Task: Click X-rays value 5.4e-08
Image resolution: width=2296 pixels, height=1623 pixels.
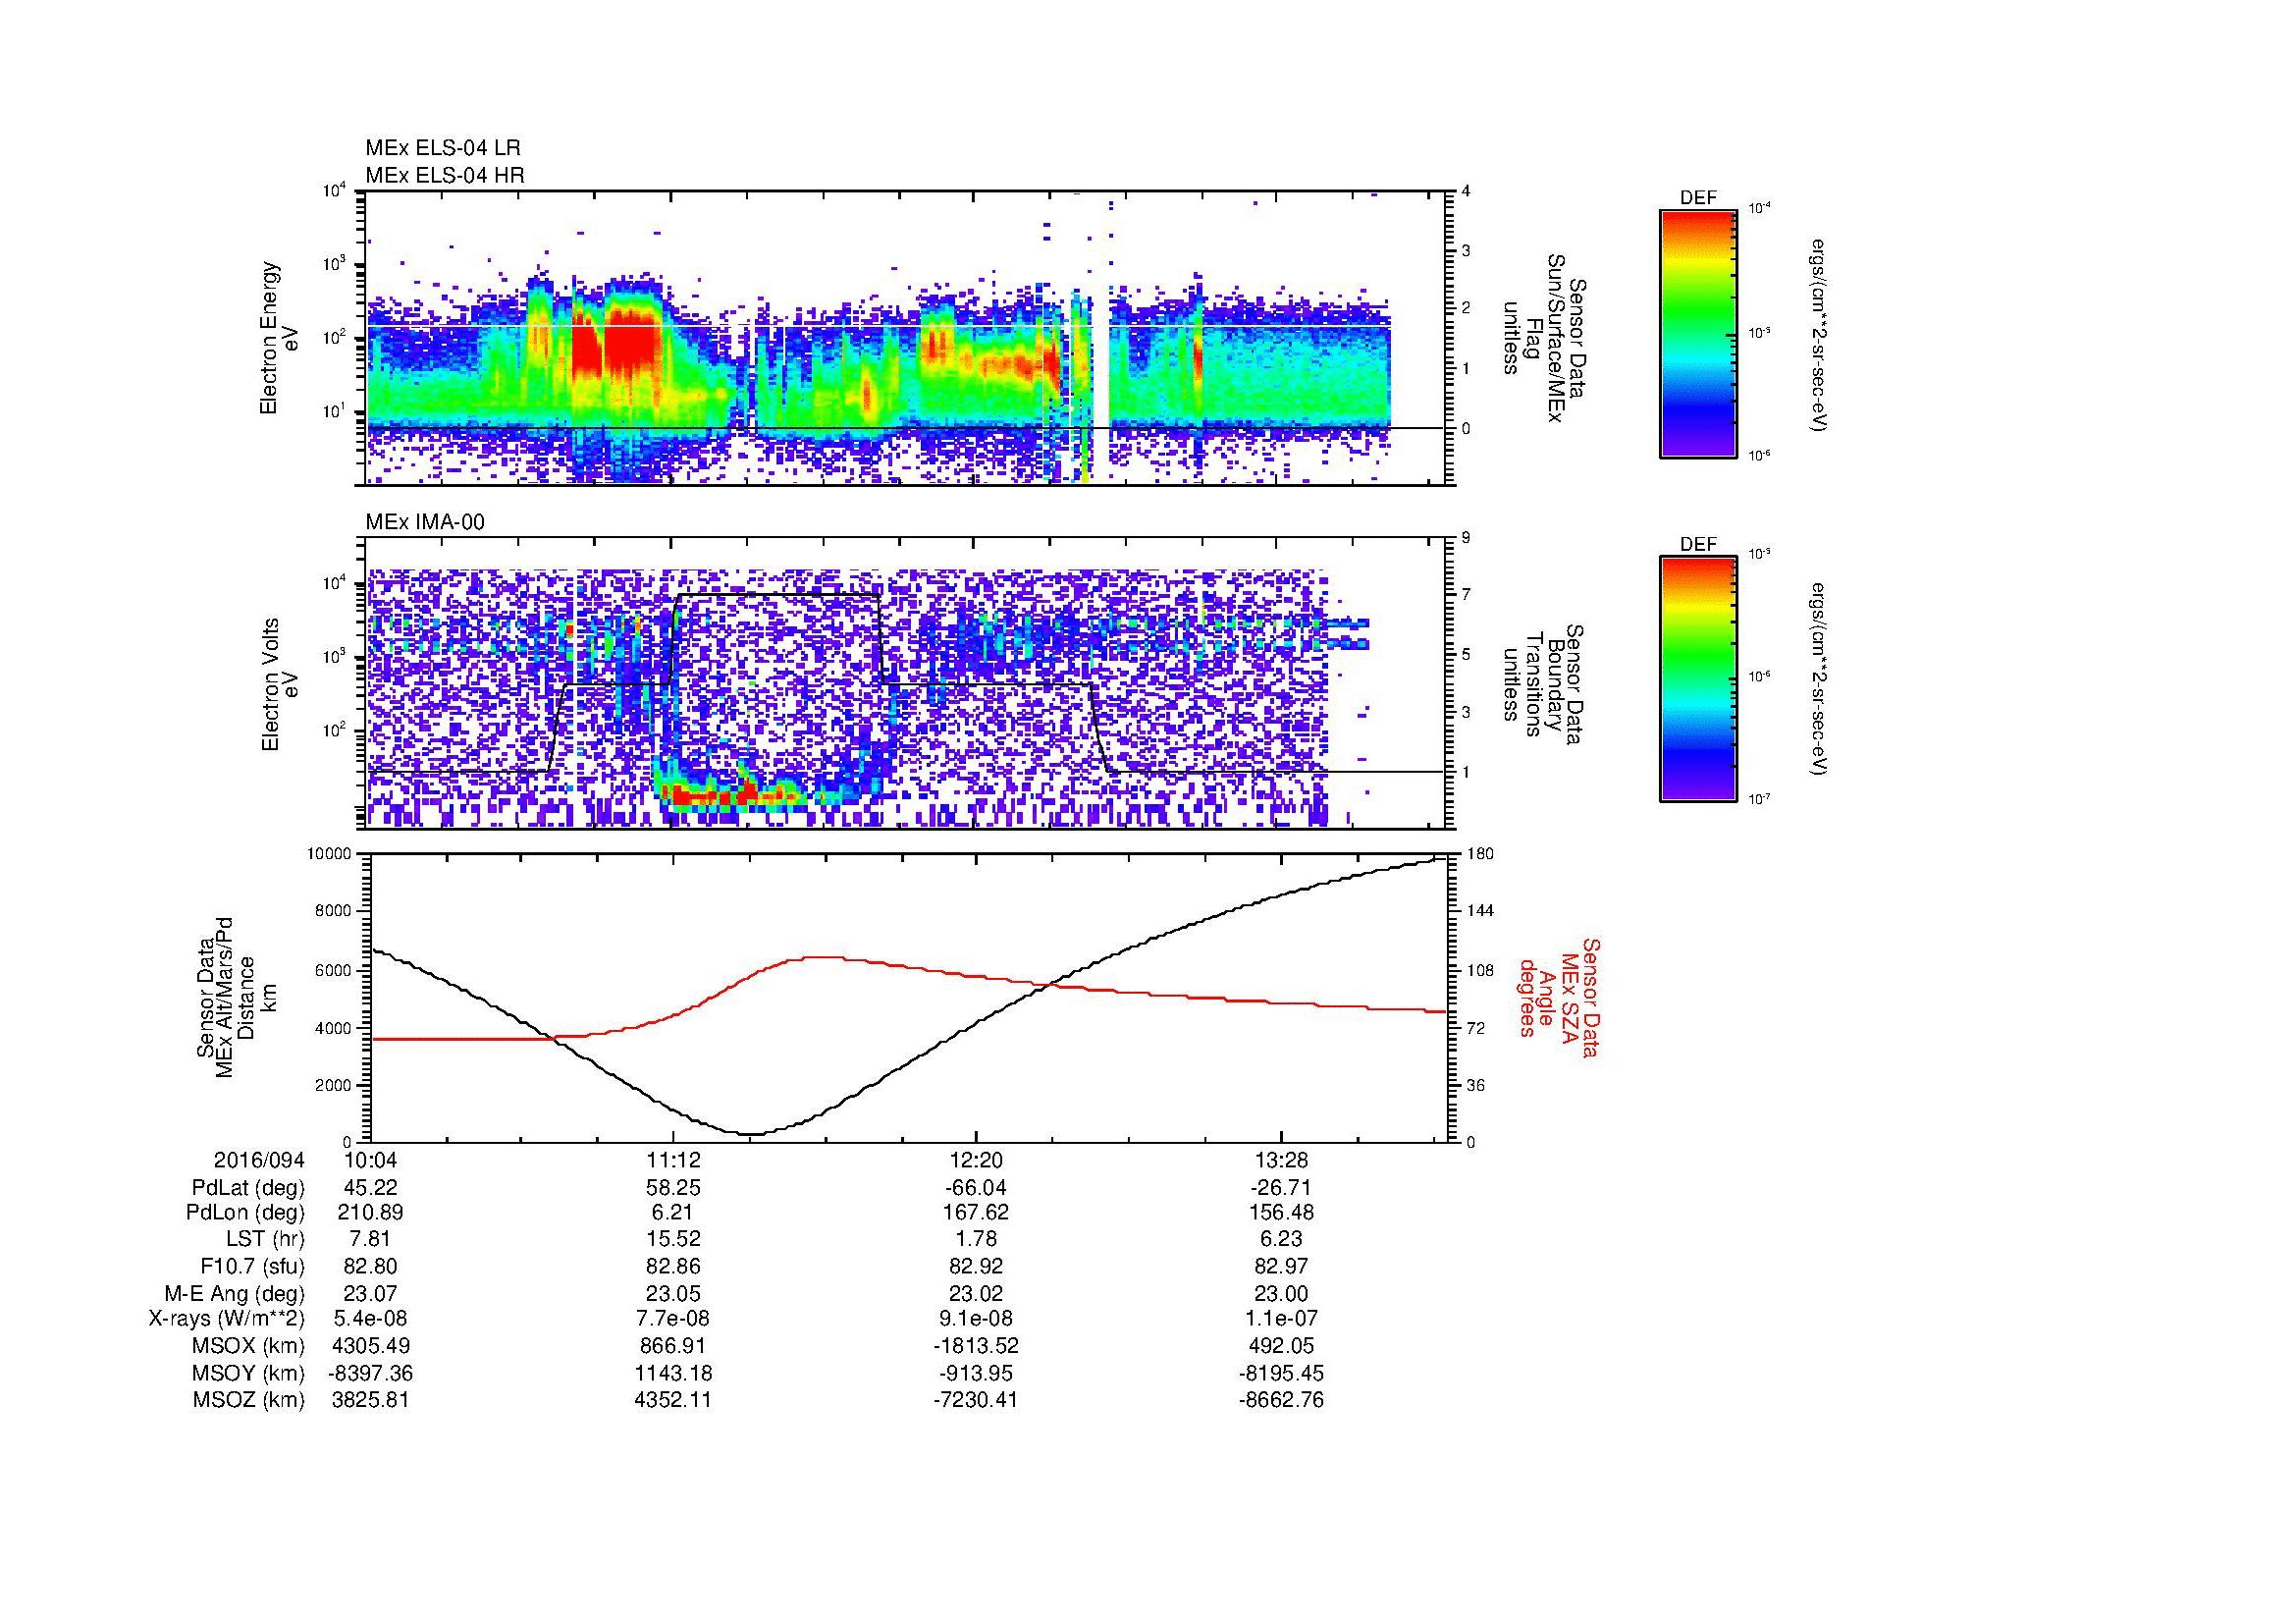Action: tap(370, 1319)
